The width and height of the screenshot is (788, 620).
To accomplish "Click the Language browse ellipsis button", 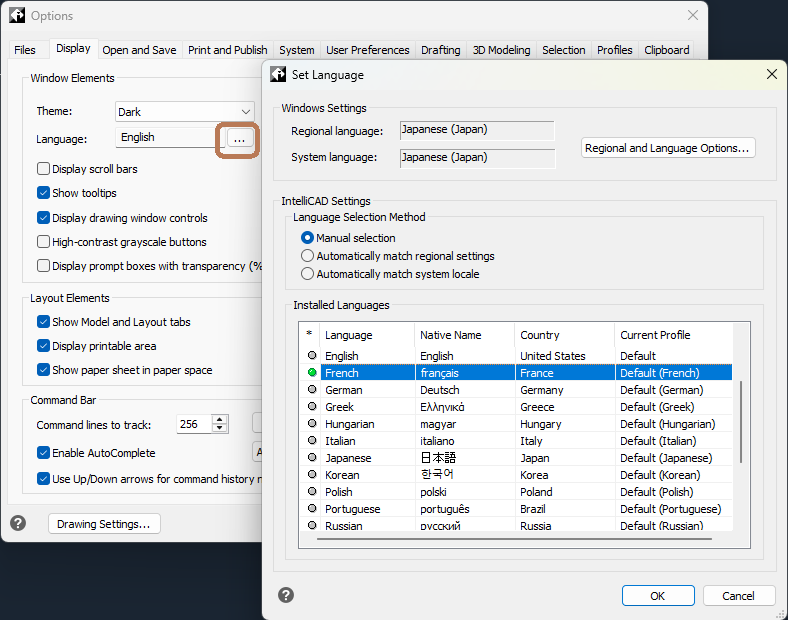I will (239, 138).
